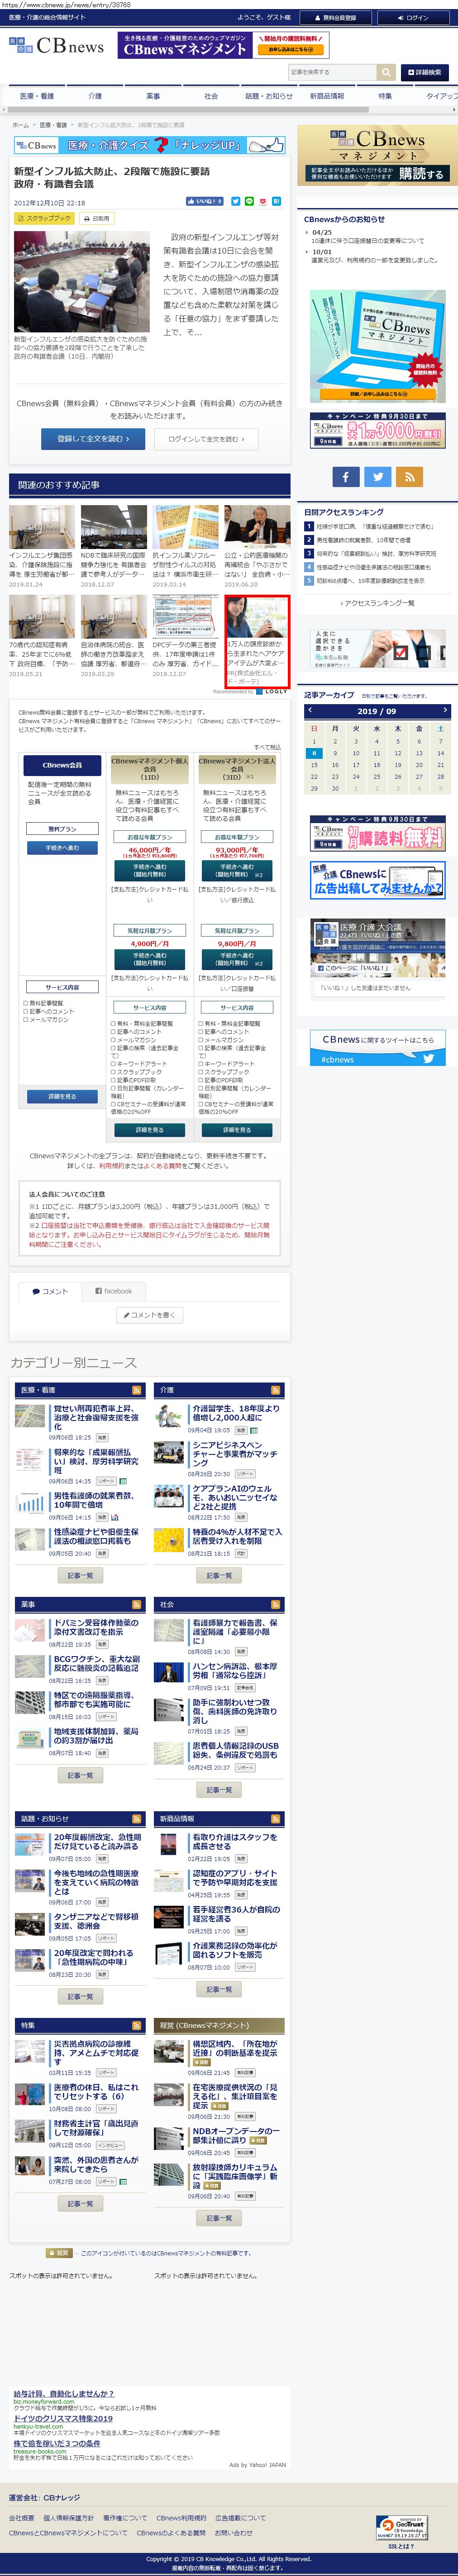Click ナレッジUP quiz banner above article
This screenshot has width=458, height=2576.
tap(149, 145)
